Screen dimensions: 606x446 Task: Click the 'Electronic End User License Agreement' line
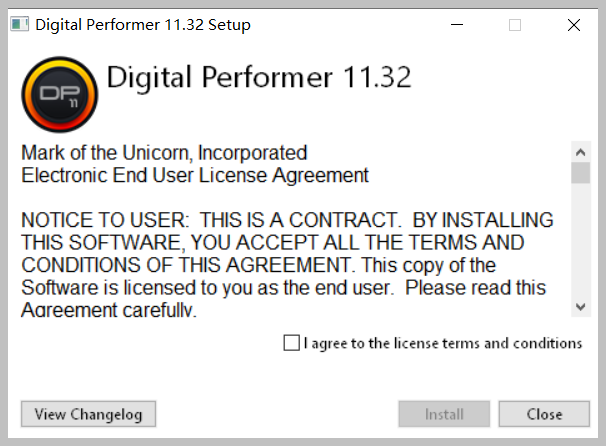[x=195, y=175]
